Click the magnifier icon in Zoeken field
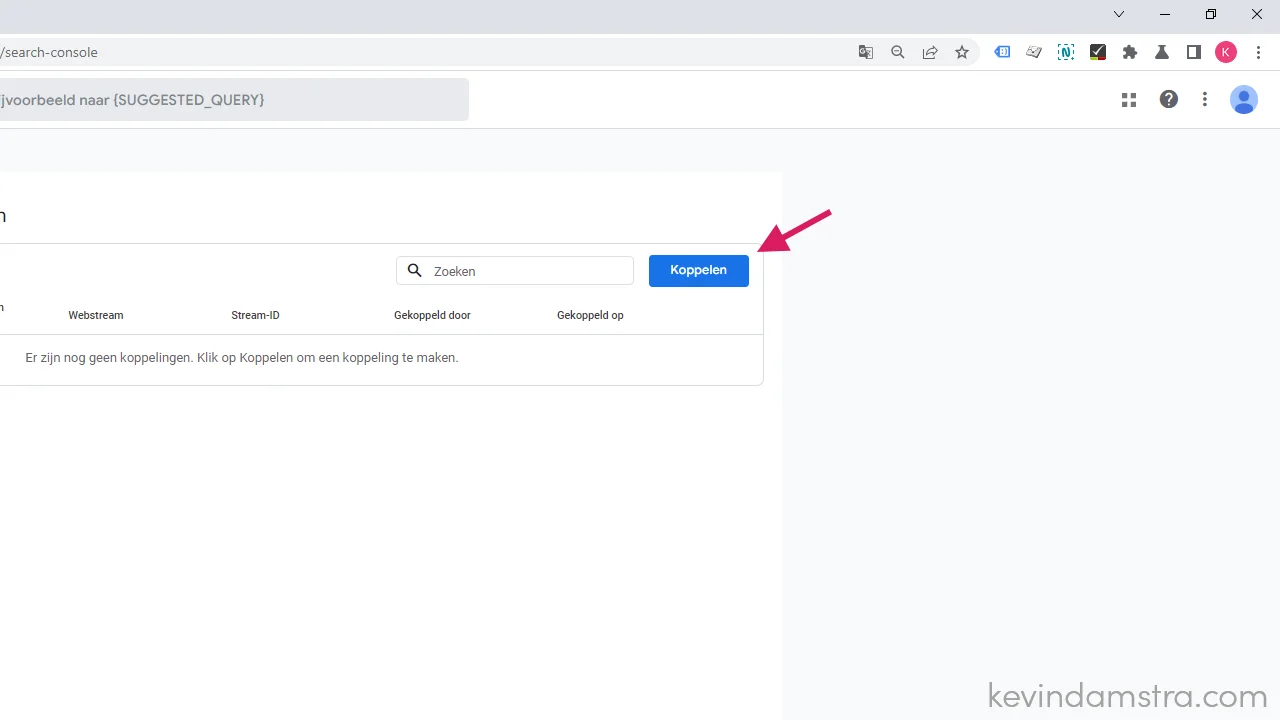The height and width of the screenshot is (720, 1280). 415,271
